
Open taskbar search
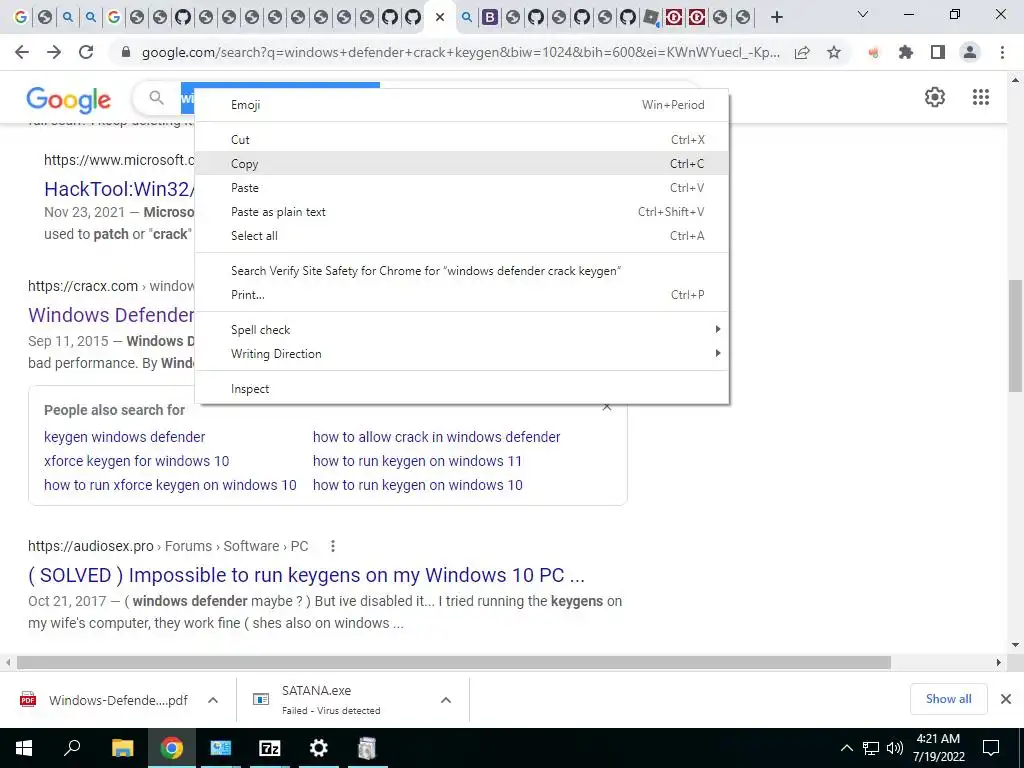(72, 748)
